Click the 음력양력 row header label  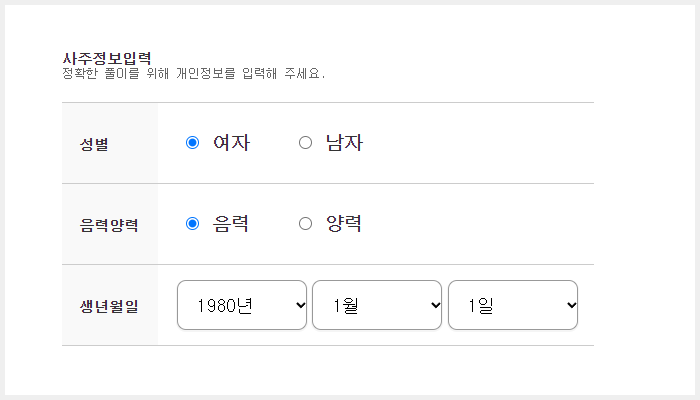pos(109,225)
